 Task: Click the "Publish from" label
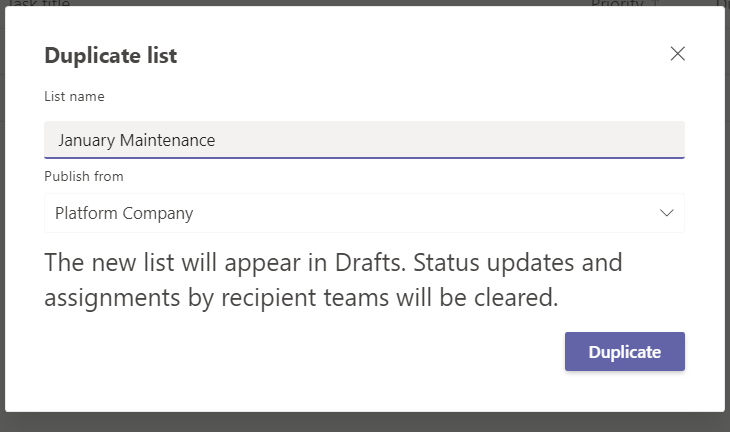[x=83, y=177]
